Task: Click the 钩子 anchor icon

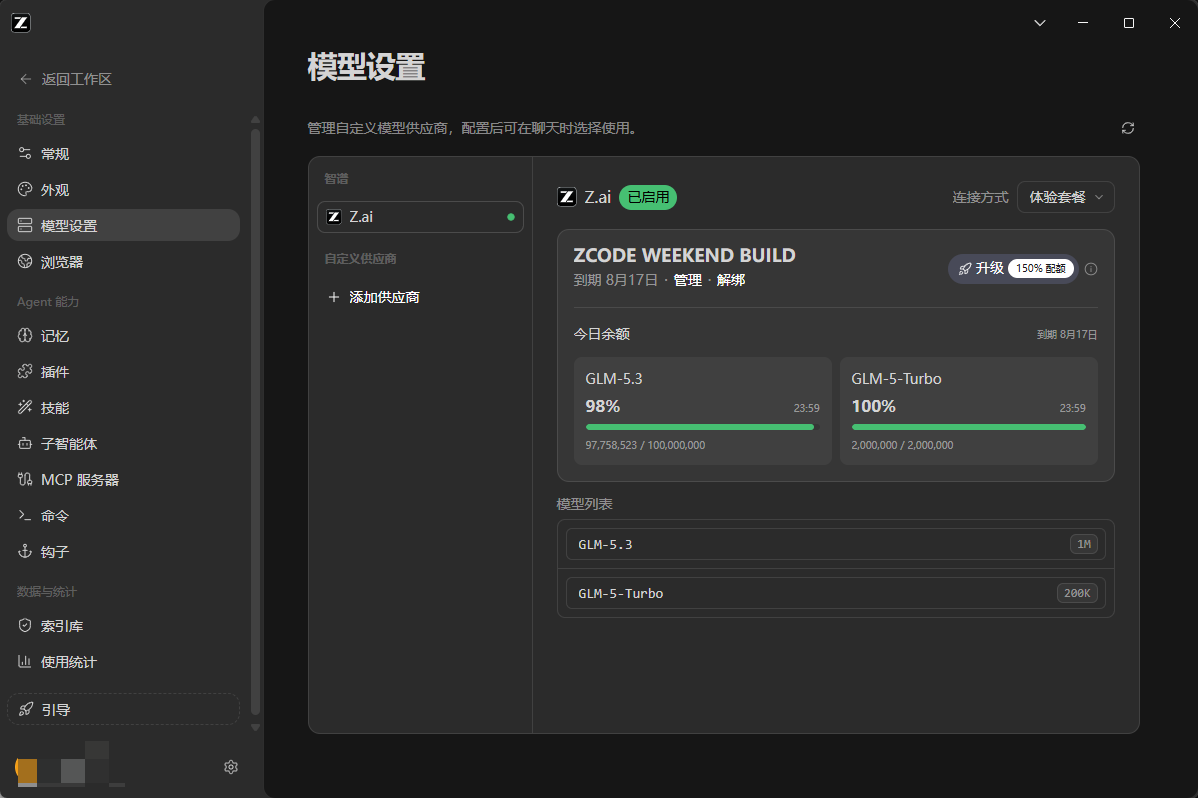Action: point(25,551)
